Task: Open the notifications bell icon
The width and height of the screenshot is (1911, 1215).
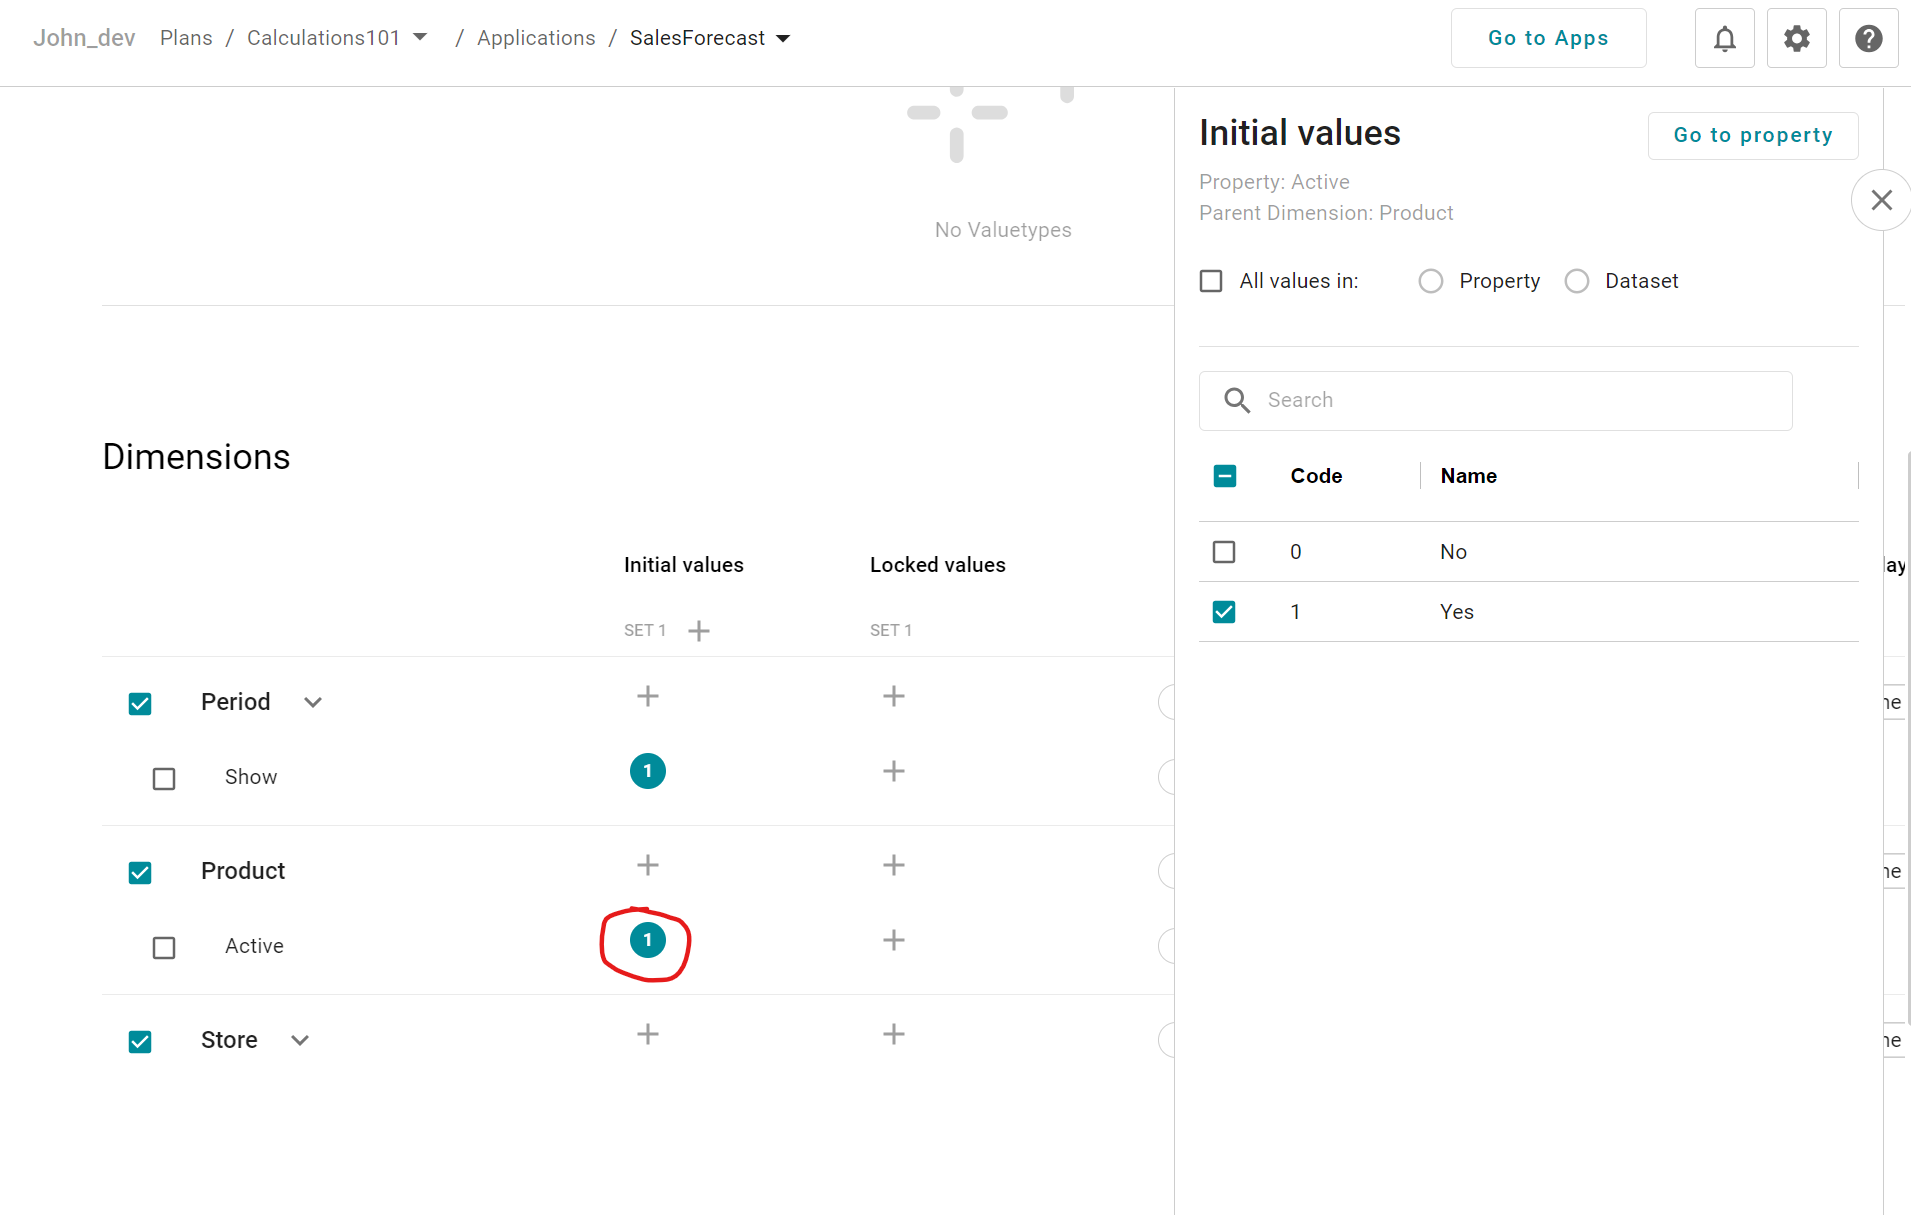Action: pos(1724,39)
